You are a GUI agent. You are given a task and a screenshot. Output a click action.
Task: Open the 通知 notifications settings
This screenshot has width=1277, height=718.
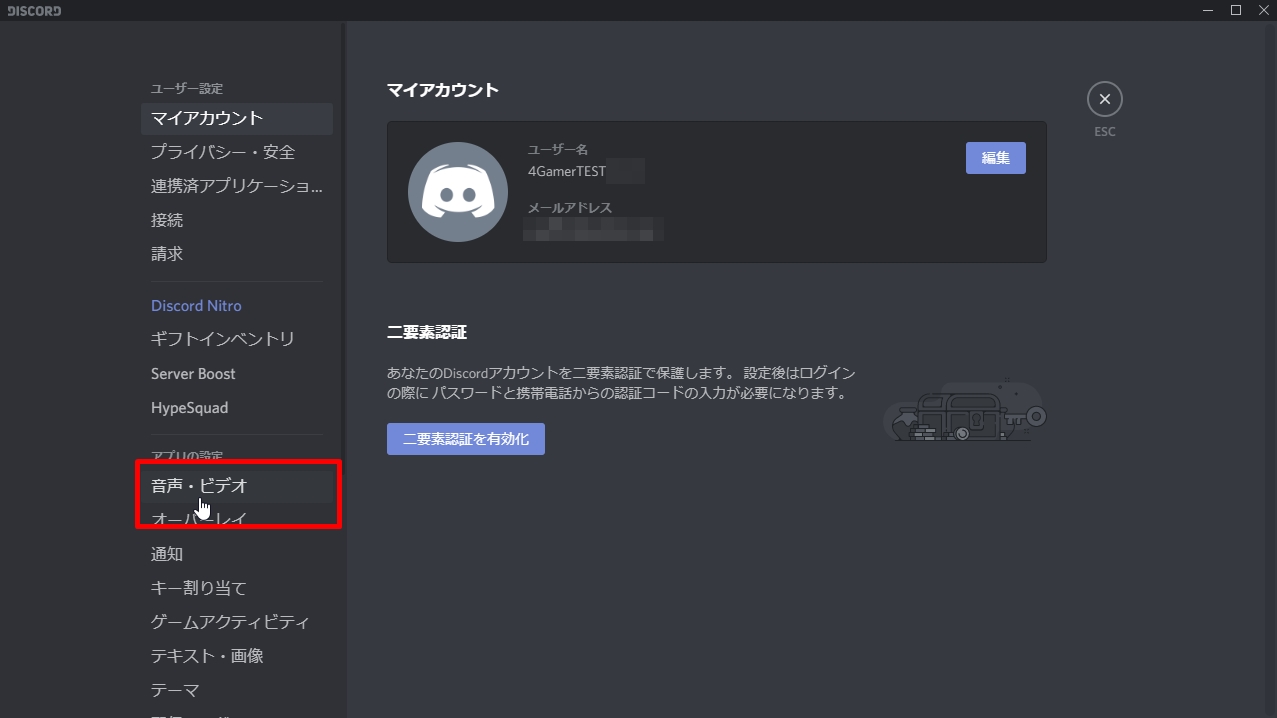(237, 554)
